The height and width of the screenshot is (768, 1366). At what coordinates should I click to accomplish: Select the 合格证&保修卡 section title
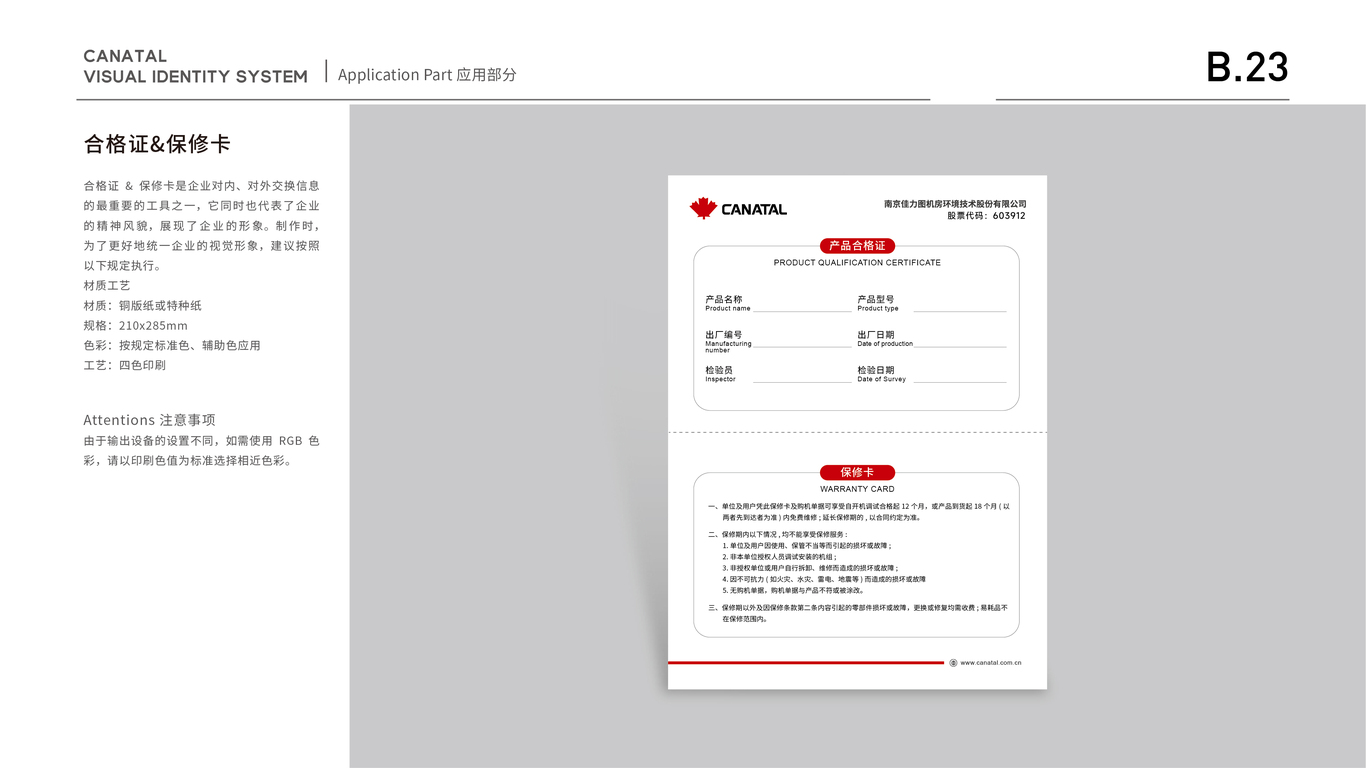157,144
